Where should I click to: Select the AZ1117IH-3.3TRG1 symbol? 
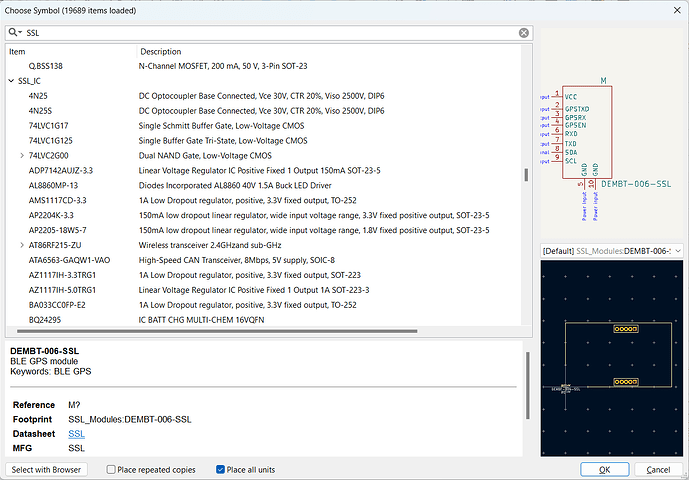click(62, 275)
